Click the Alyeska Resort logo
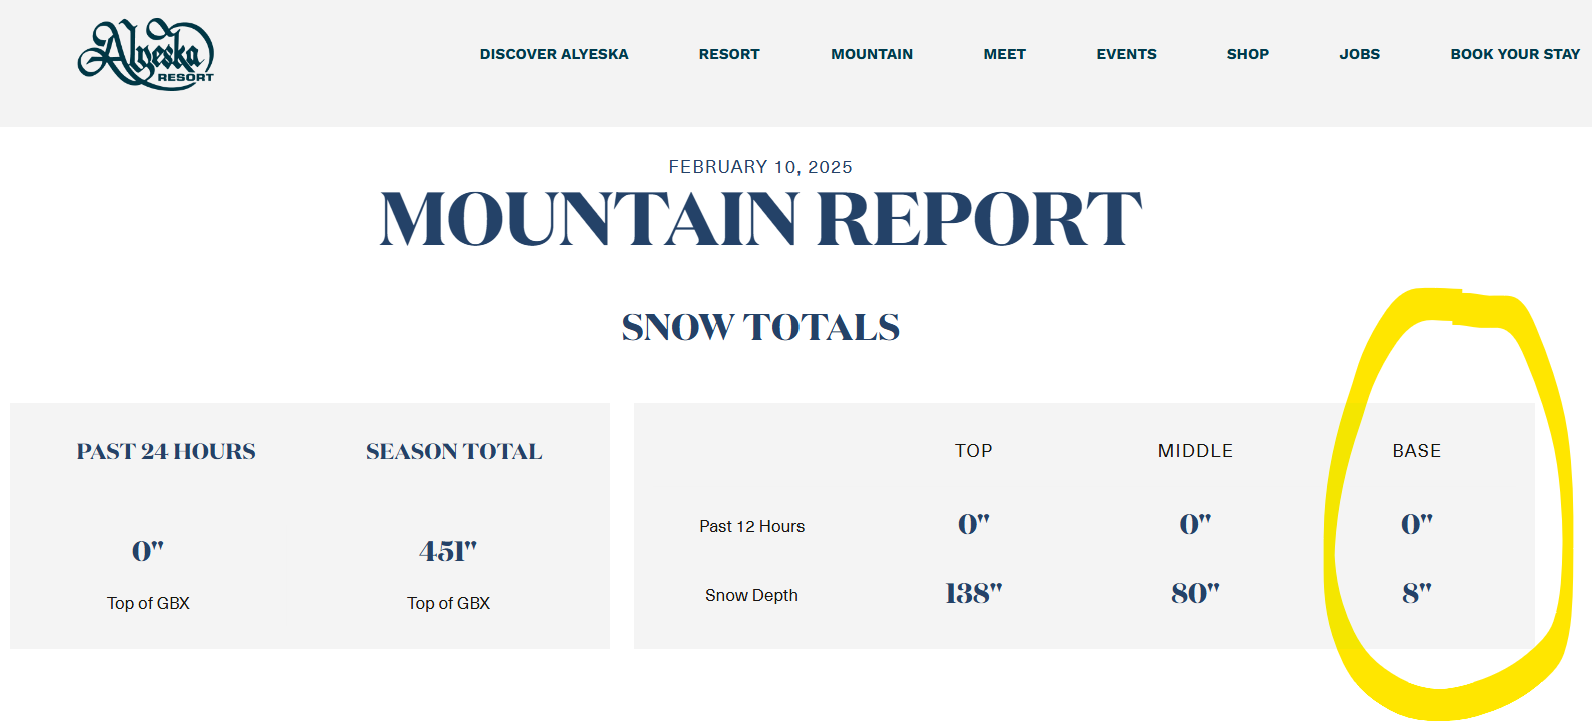 click(146, 54)
